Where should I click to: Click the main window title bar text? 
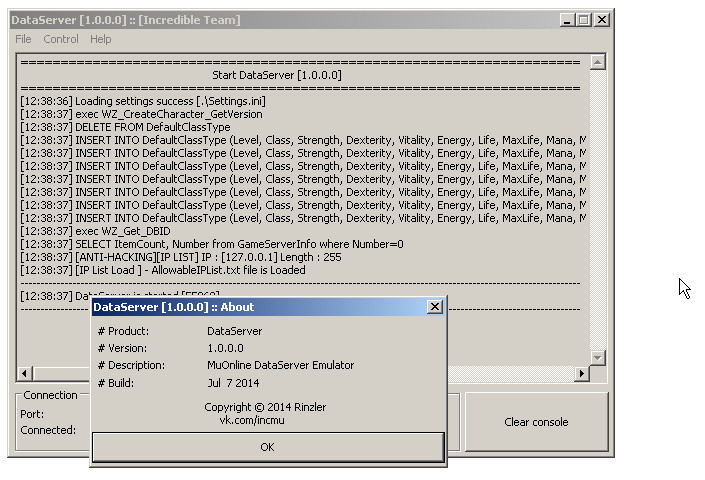click(x=126, y=20)
